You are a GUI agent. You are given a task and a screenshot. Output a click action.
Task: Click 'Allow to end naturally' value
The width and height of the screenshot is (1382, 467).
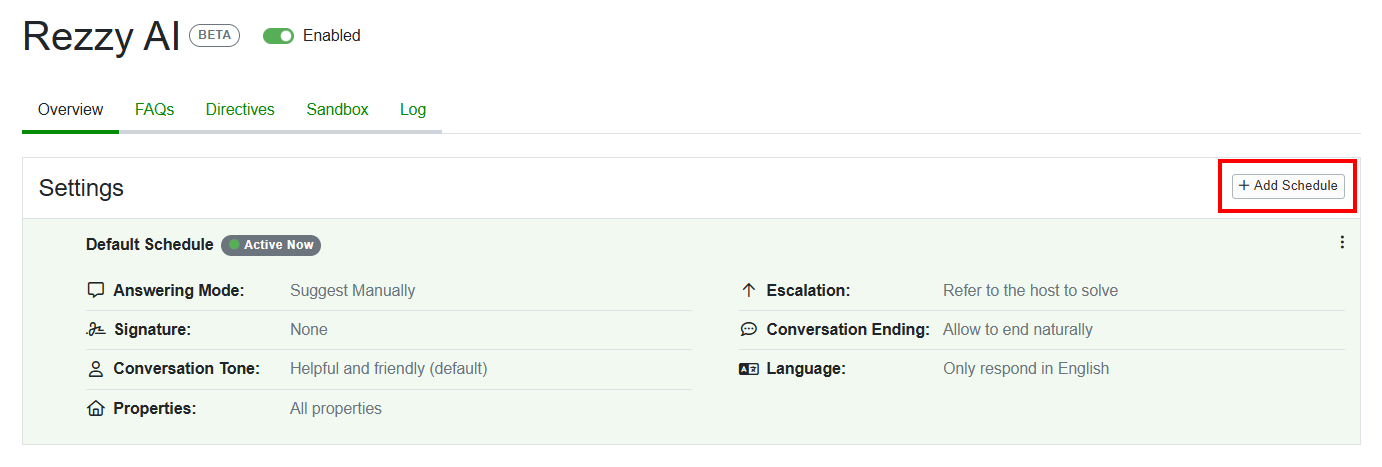tap(1018, 330)
